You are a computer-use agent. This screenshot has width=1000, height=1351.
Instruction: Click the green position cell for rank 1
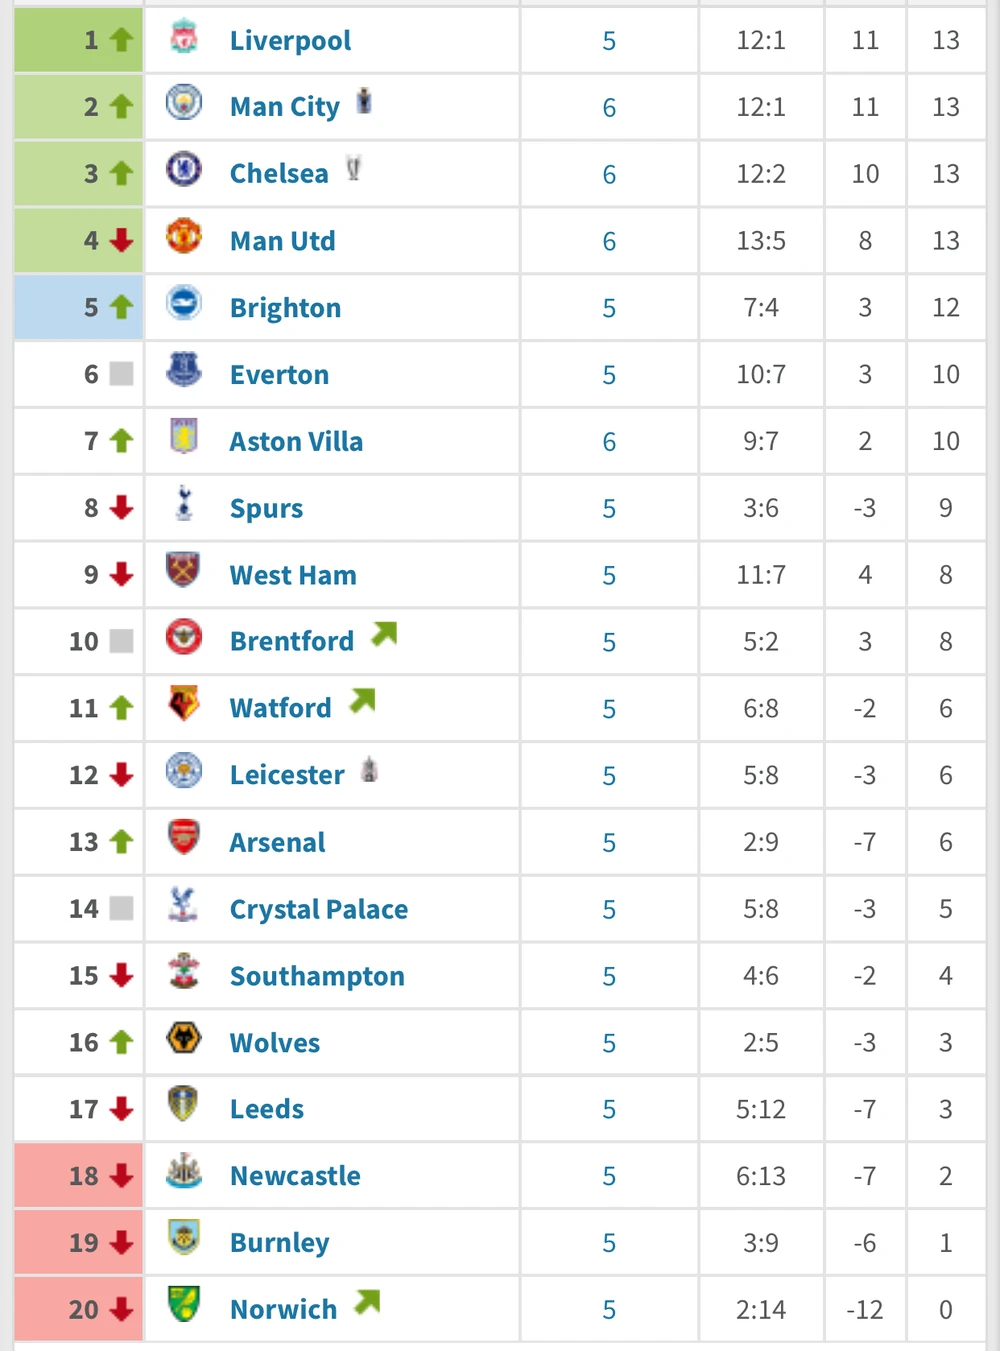point(79,40)
